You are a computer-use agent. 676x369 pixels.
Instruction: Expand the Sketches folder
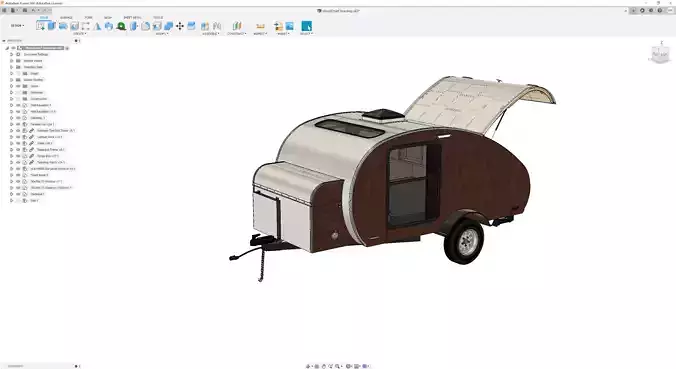[x=12, y=92]
